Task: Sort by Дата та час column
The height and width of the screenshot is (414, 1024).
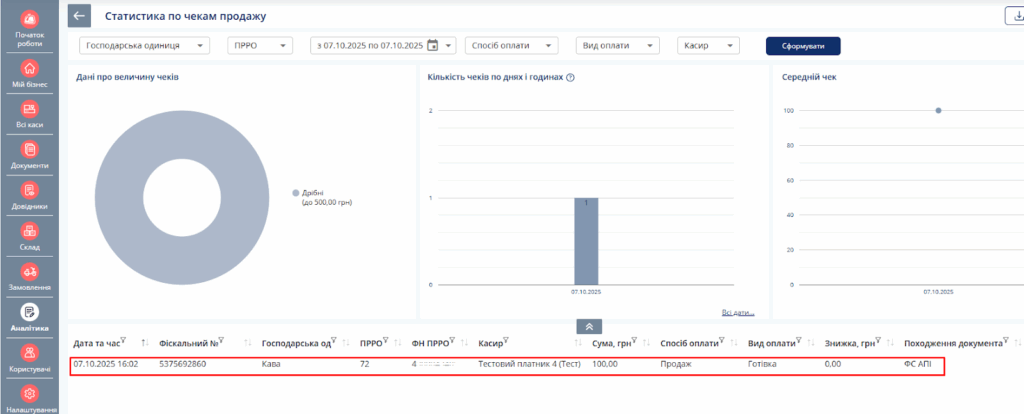Action: coord(145,343)
